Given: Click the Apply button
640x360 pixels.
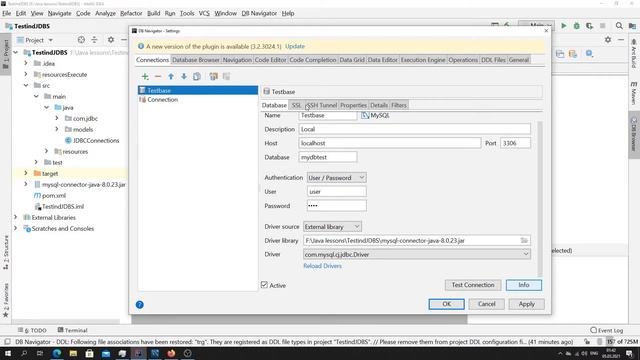Looking at the screenshot, I should (527, 304).
